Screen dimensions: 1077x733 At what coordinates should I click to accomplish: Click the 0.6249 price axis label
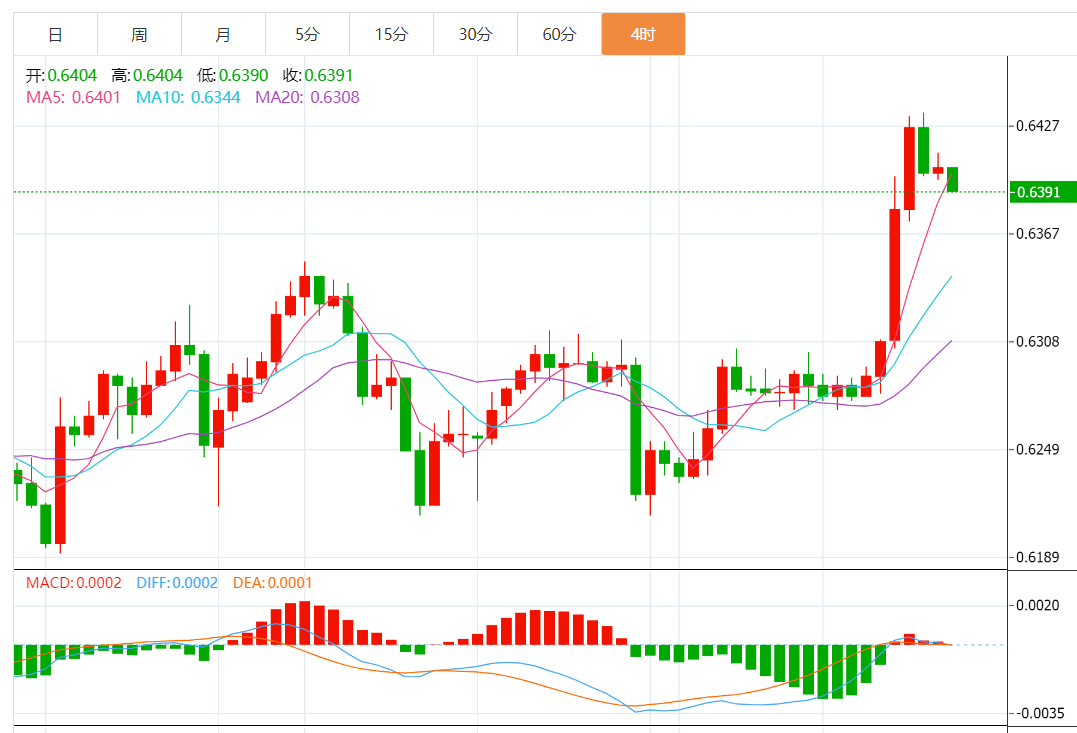click(1038, 449)
